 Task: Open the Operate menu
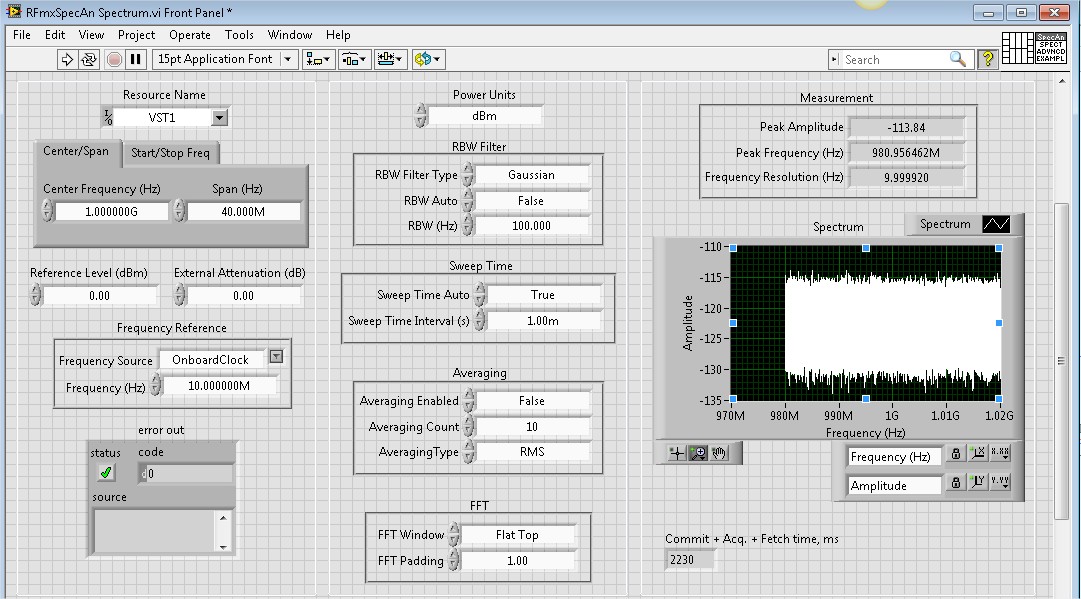tap(190, 34)
